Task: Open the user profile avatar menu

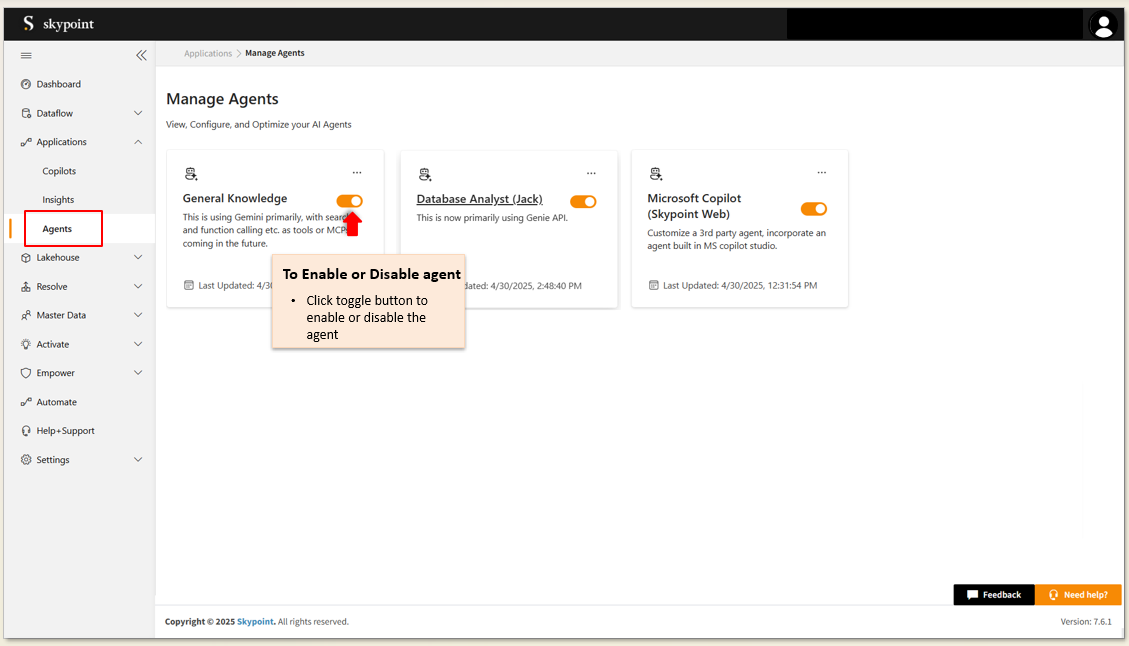Action: [x=1103, y=25]
